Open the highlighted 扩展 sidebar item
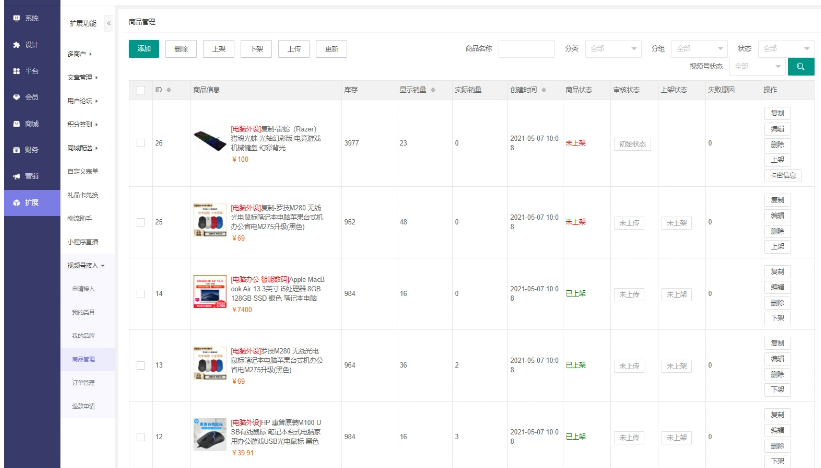821x468 pixels. pyautogui.click(x=32, y=203)
